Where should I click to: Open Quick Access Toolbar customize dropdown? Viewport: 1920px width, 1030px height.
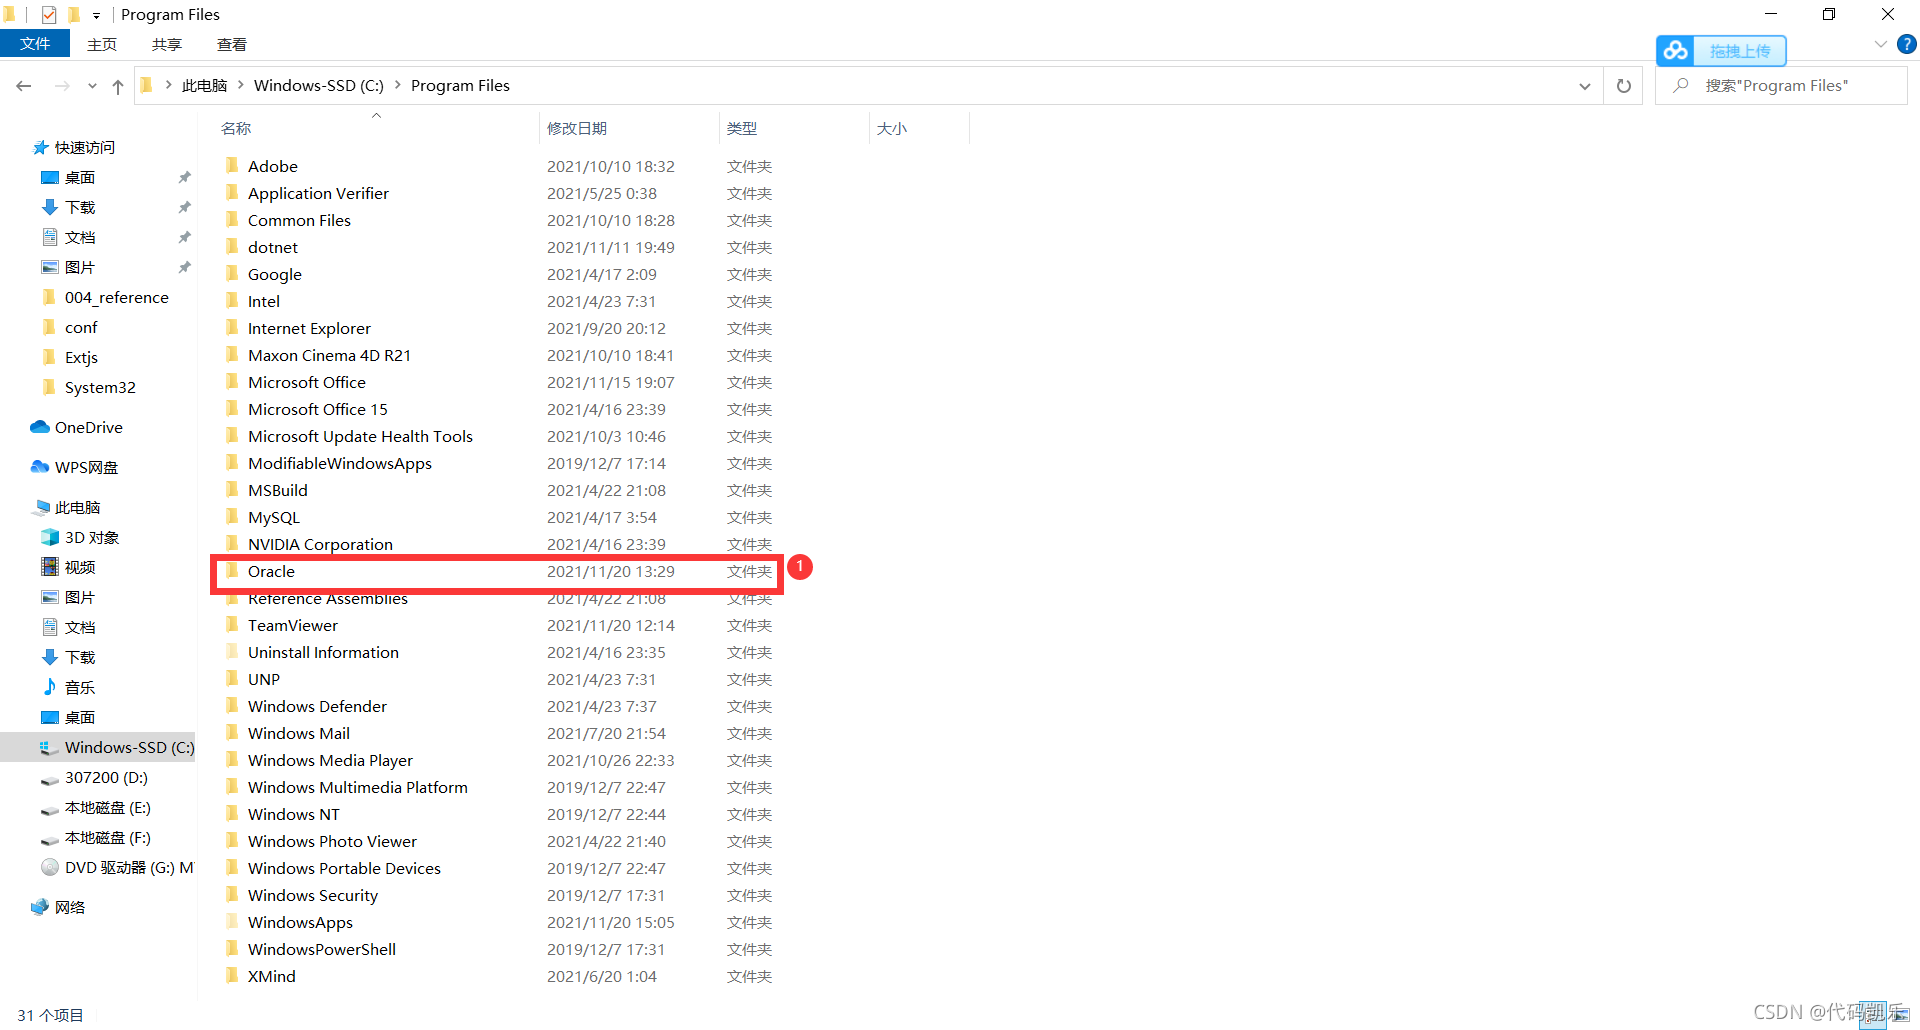(x=96, y=15)
